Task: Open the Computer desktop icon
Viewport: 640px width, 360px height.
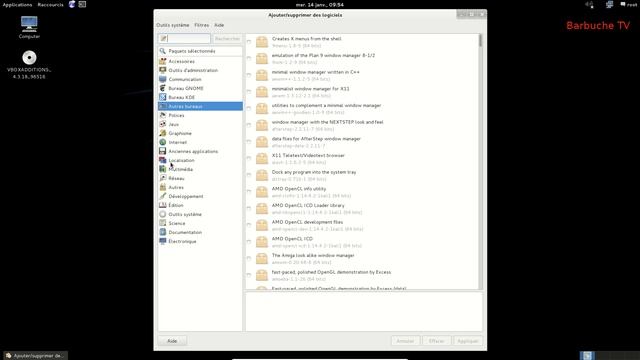Action: tap(29, 27)
